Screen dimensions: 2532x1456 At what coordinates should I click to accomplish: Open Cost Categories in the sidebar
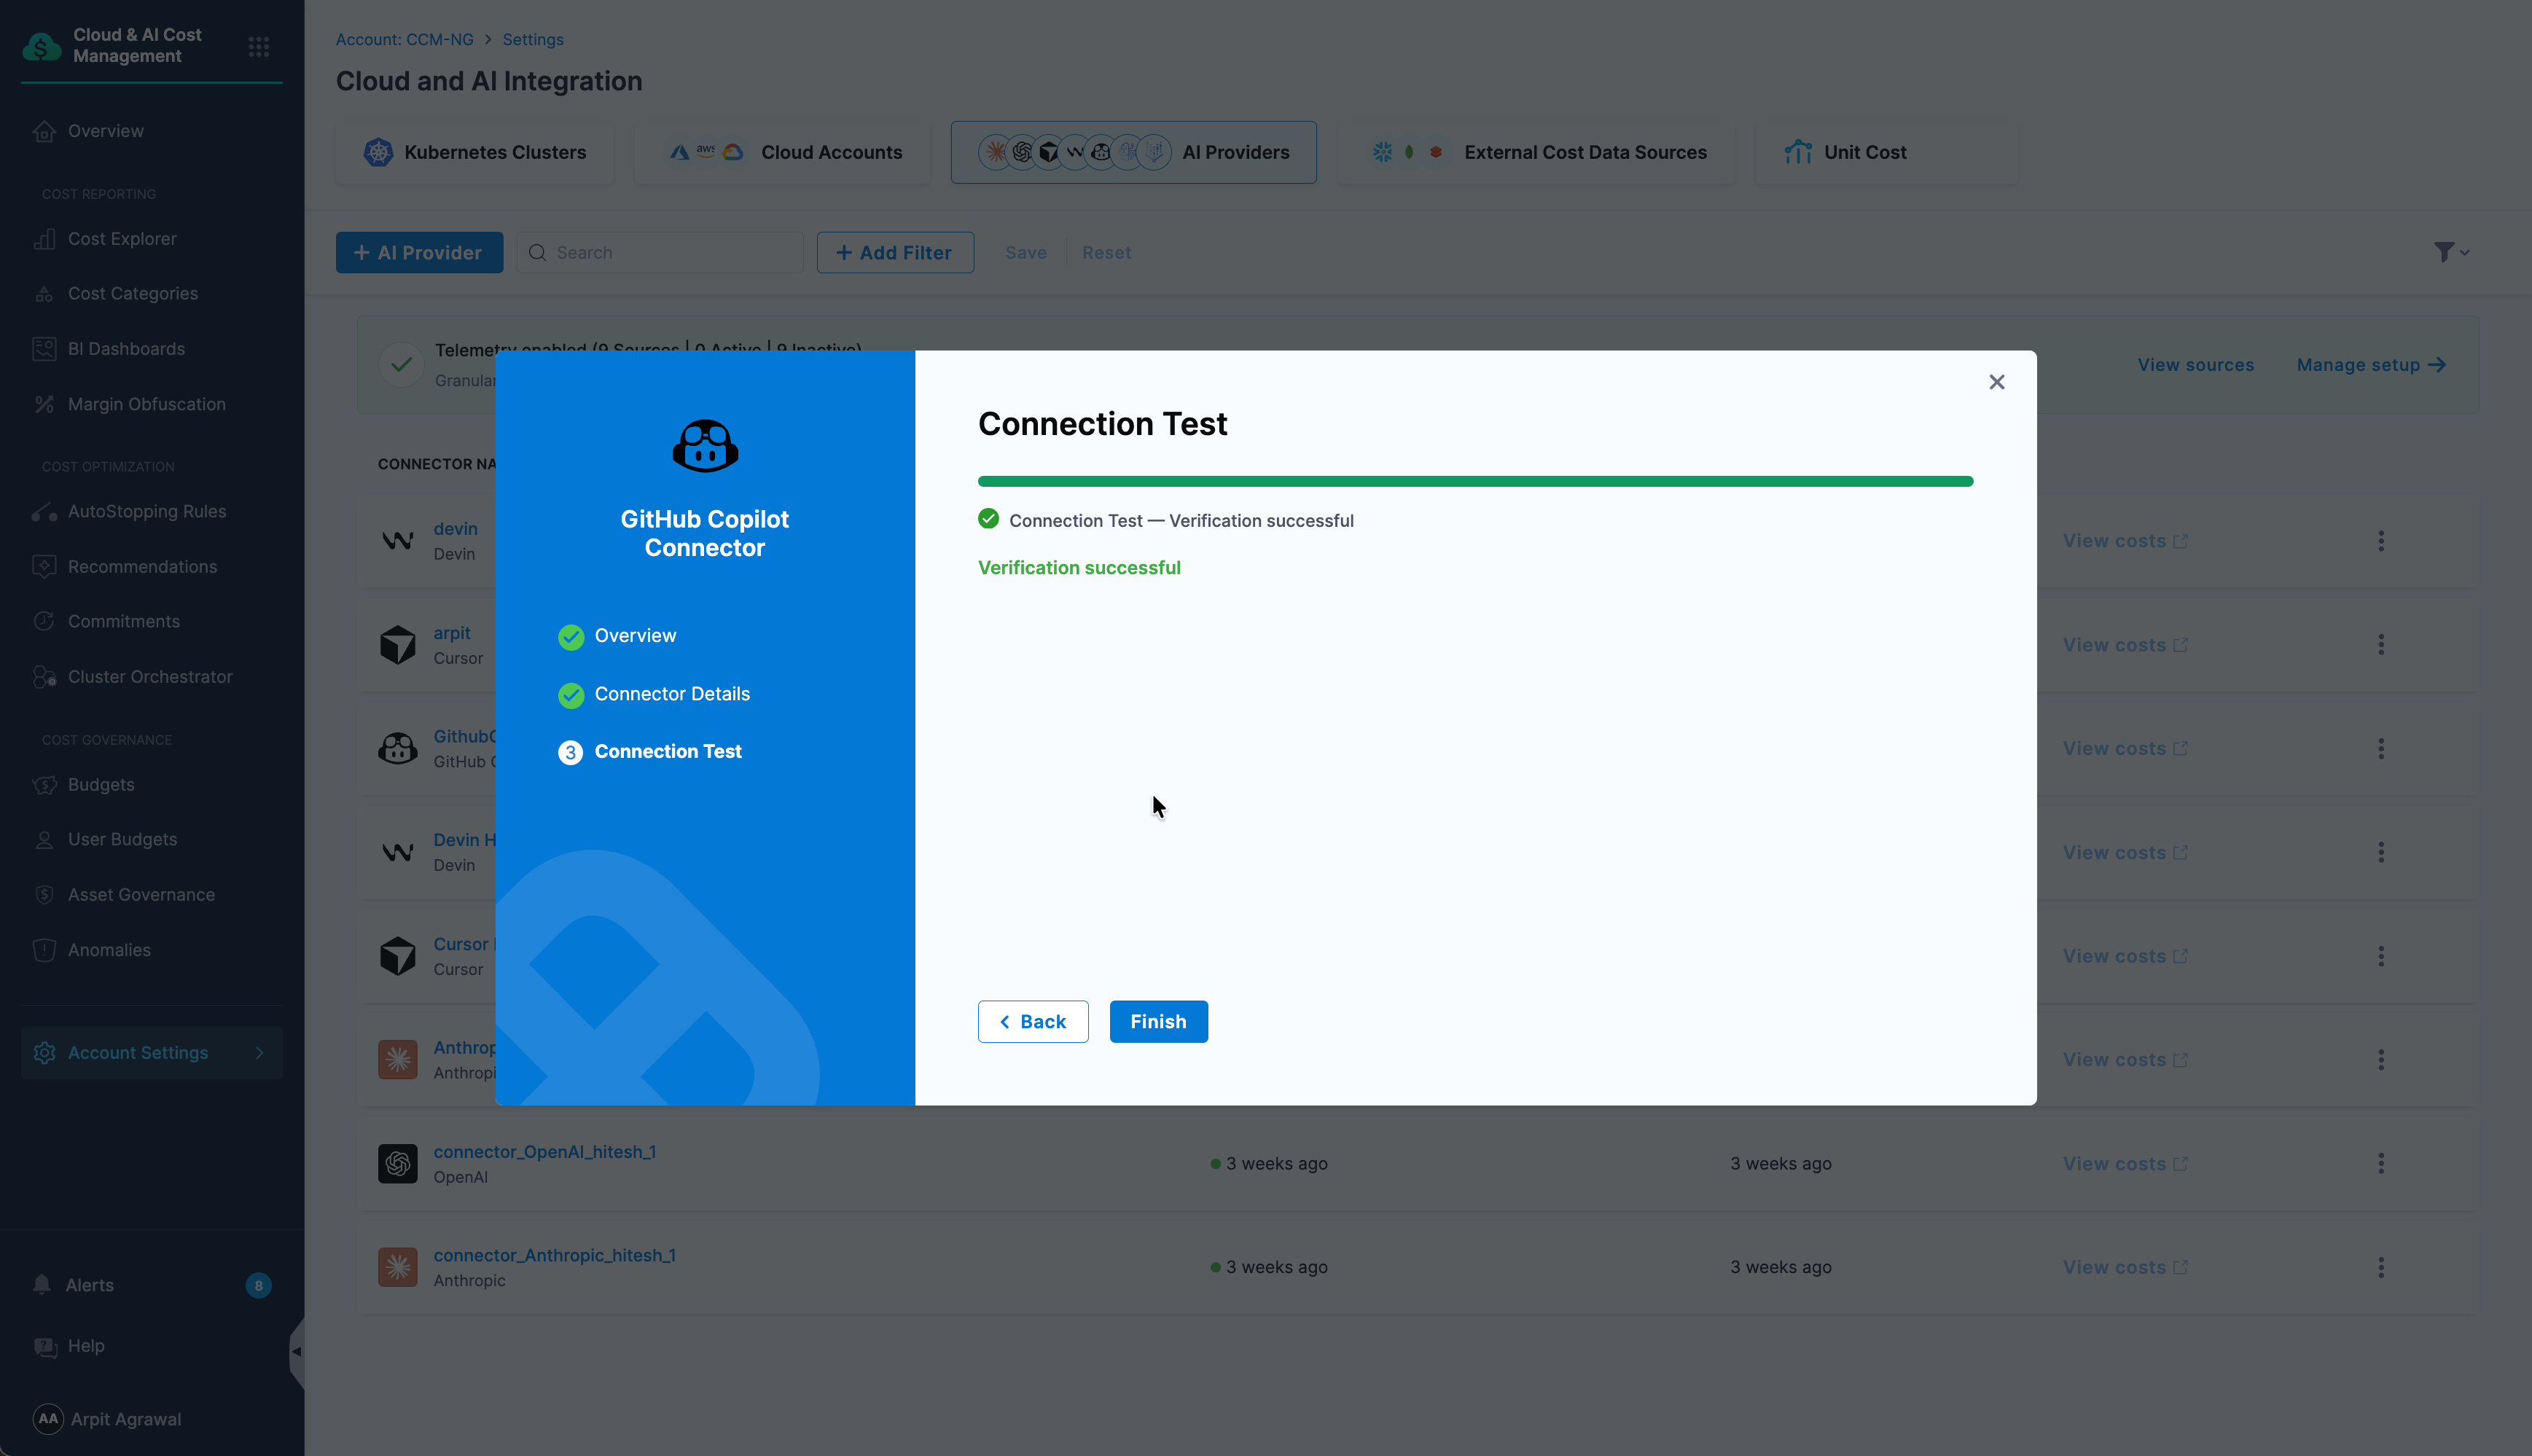point(132,294)
